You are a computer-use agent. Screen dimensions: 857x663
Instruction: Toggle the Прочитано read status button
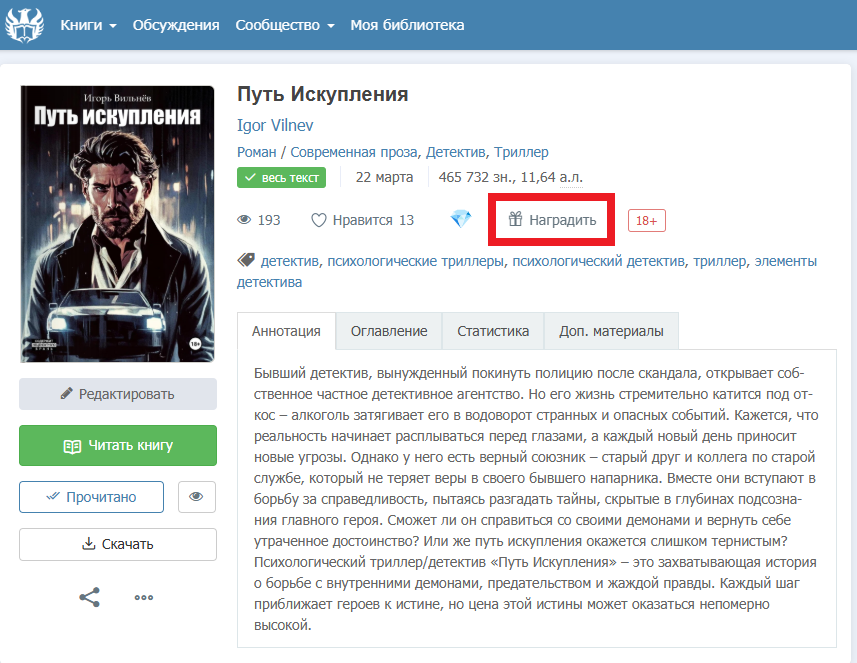tap(91, 497)
